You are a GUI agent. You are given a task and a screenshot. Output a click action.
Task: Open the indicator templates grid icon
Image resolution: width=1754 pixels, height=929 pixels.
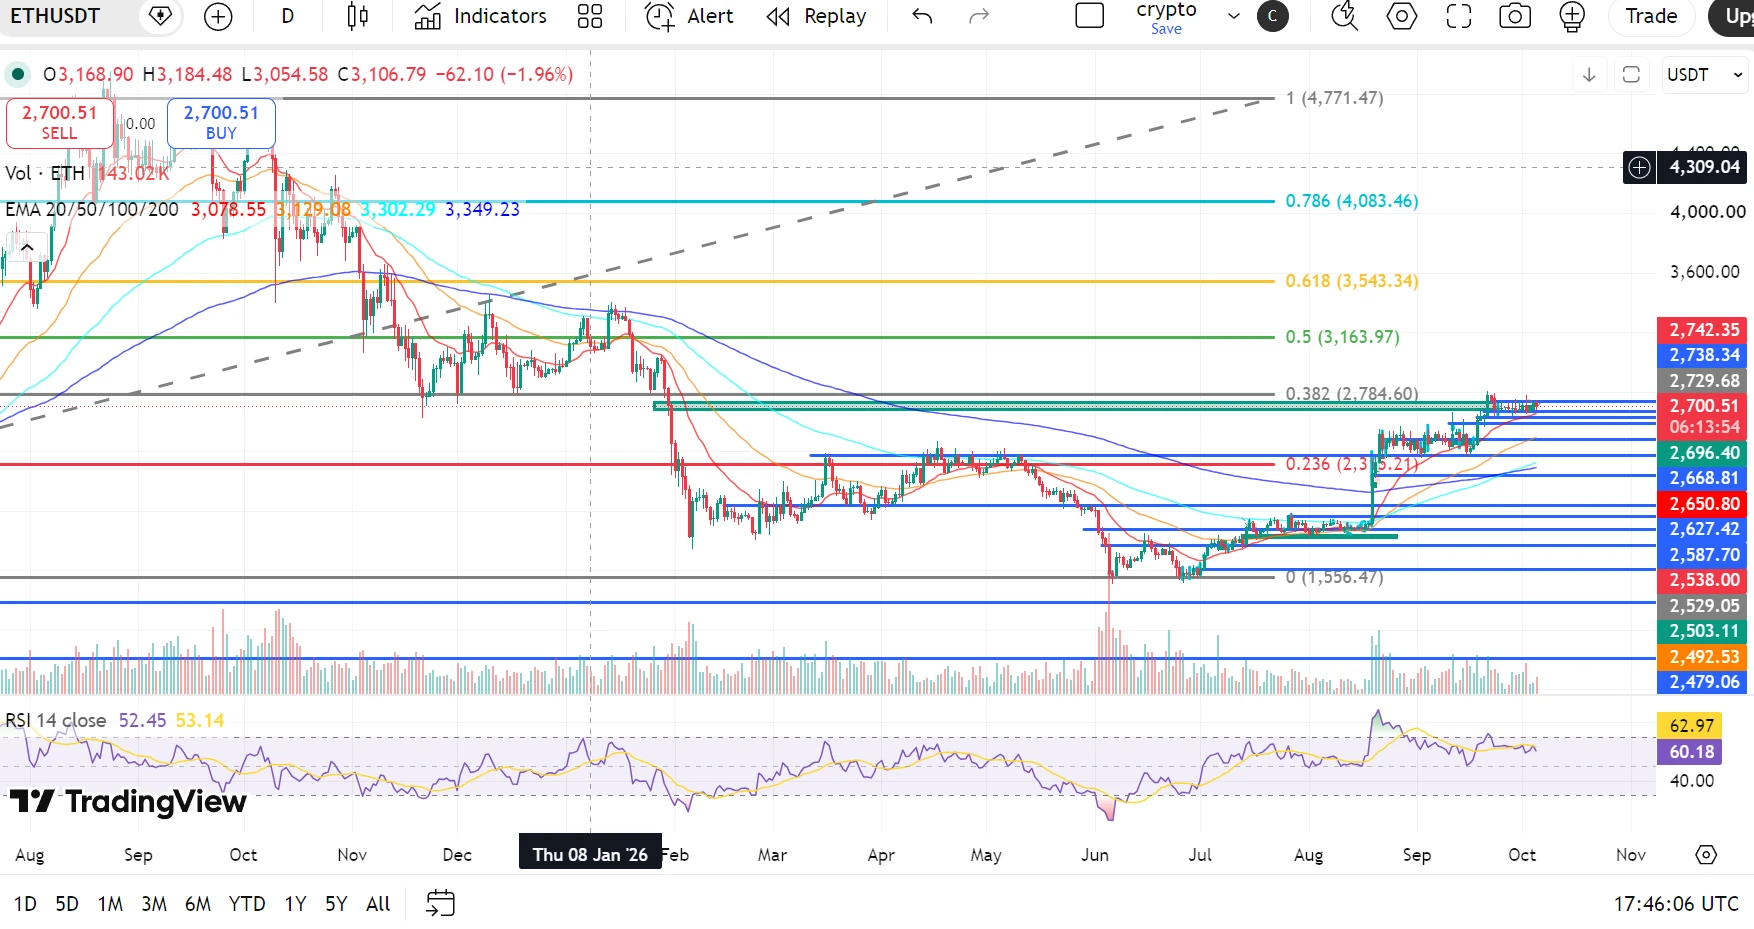click(x=590, y=16)
